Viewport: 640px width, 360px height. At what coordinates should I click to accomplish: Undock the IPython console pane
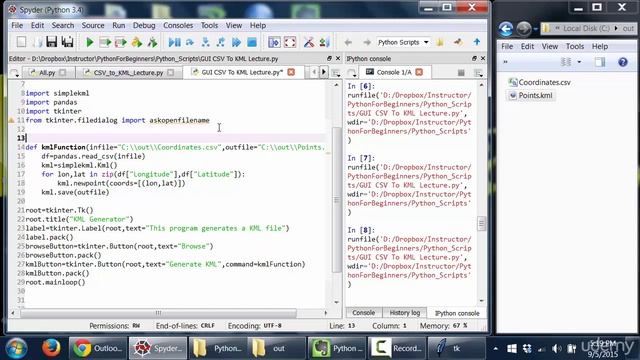click(x=474, y=58)
